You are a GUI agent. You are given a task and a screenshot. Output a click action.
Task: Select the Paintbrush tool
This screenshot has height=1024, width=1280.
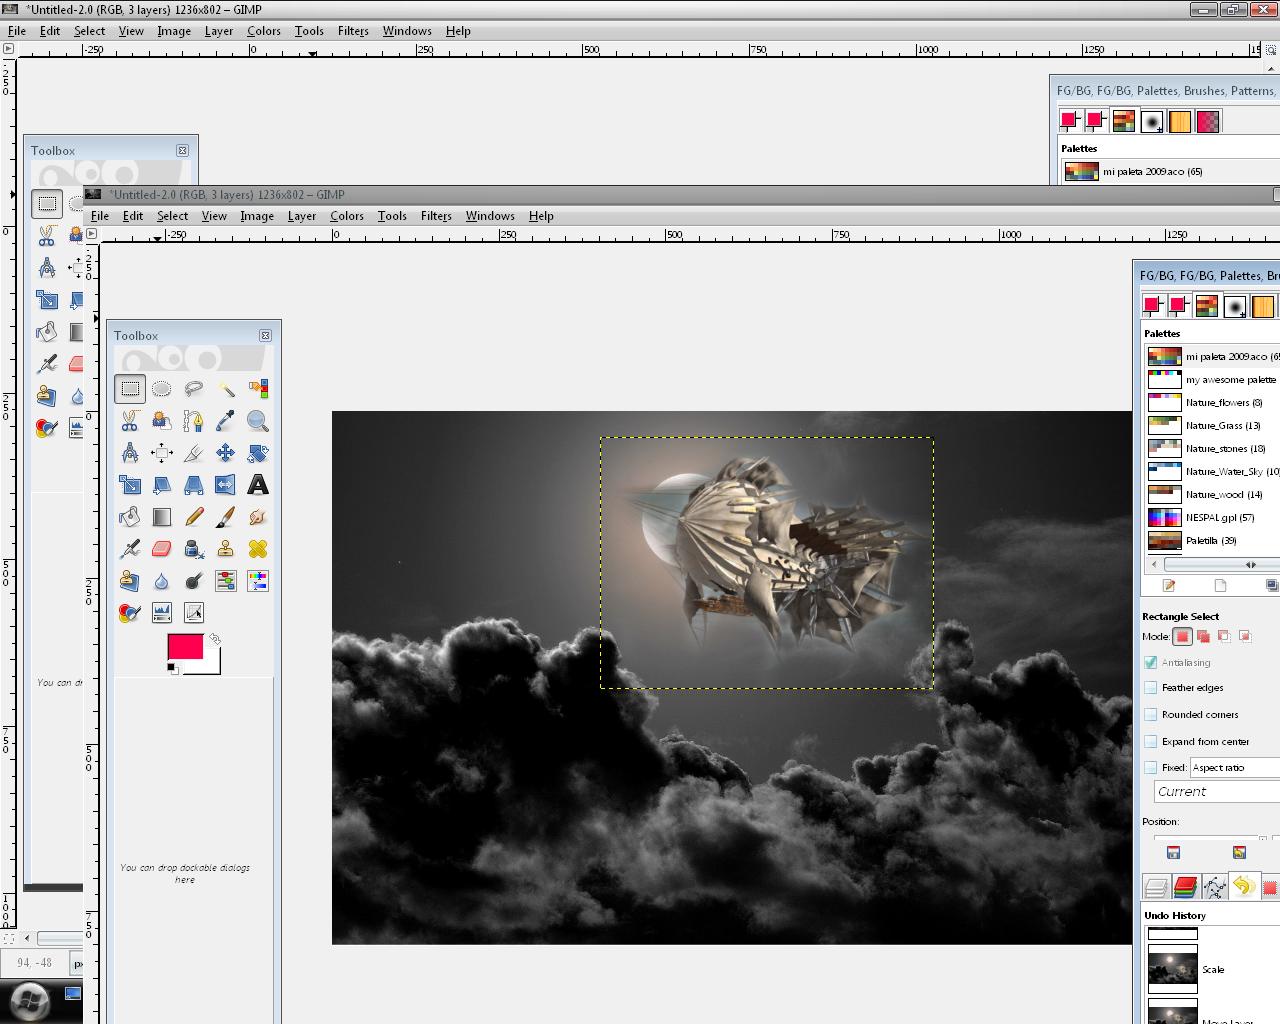click(226, 517)
